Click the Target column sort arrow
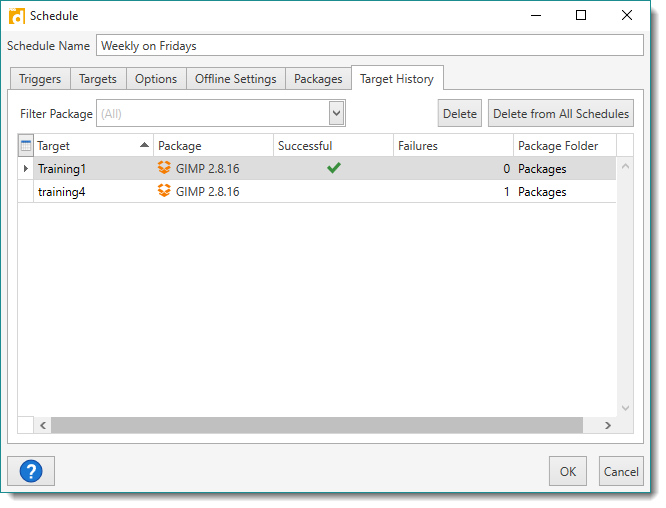 [x=144, y=146]
